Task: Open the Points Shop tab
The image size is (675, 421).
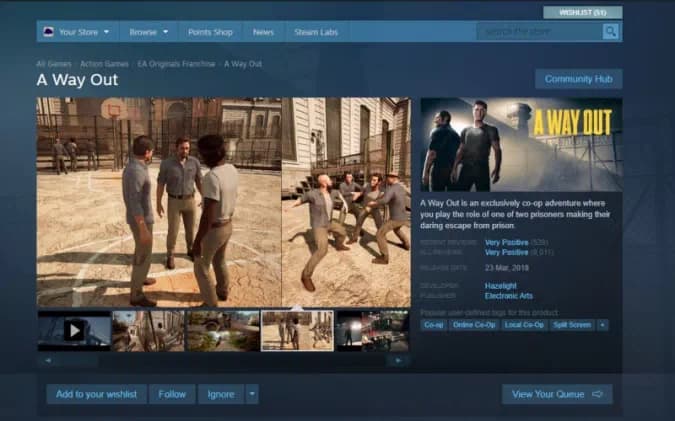Action: [211, 32]
